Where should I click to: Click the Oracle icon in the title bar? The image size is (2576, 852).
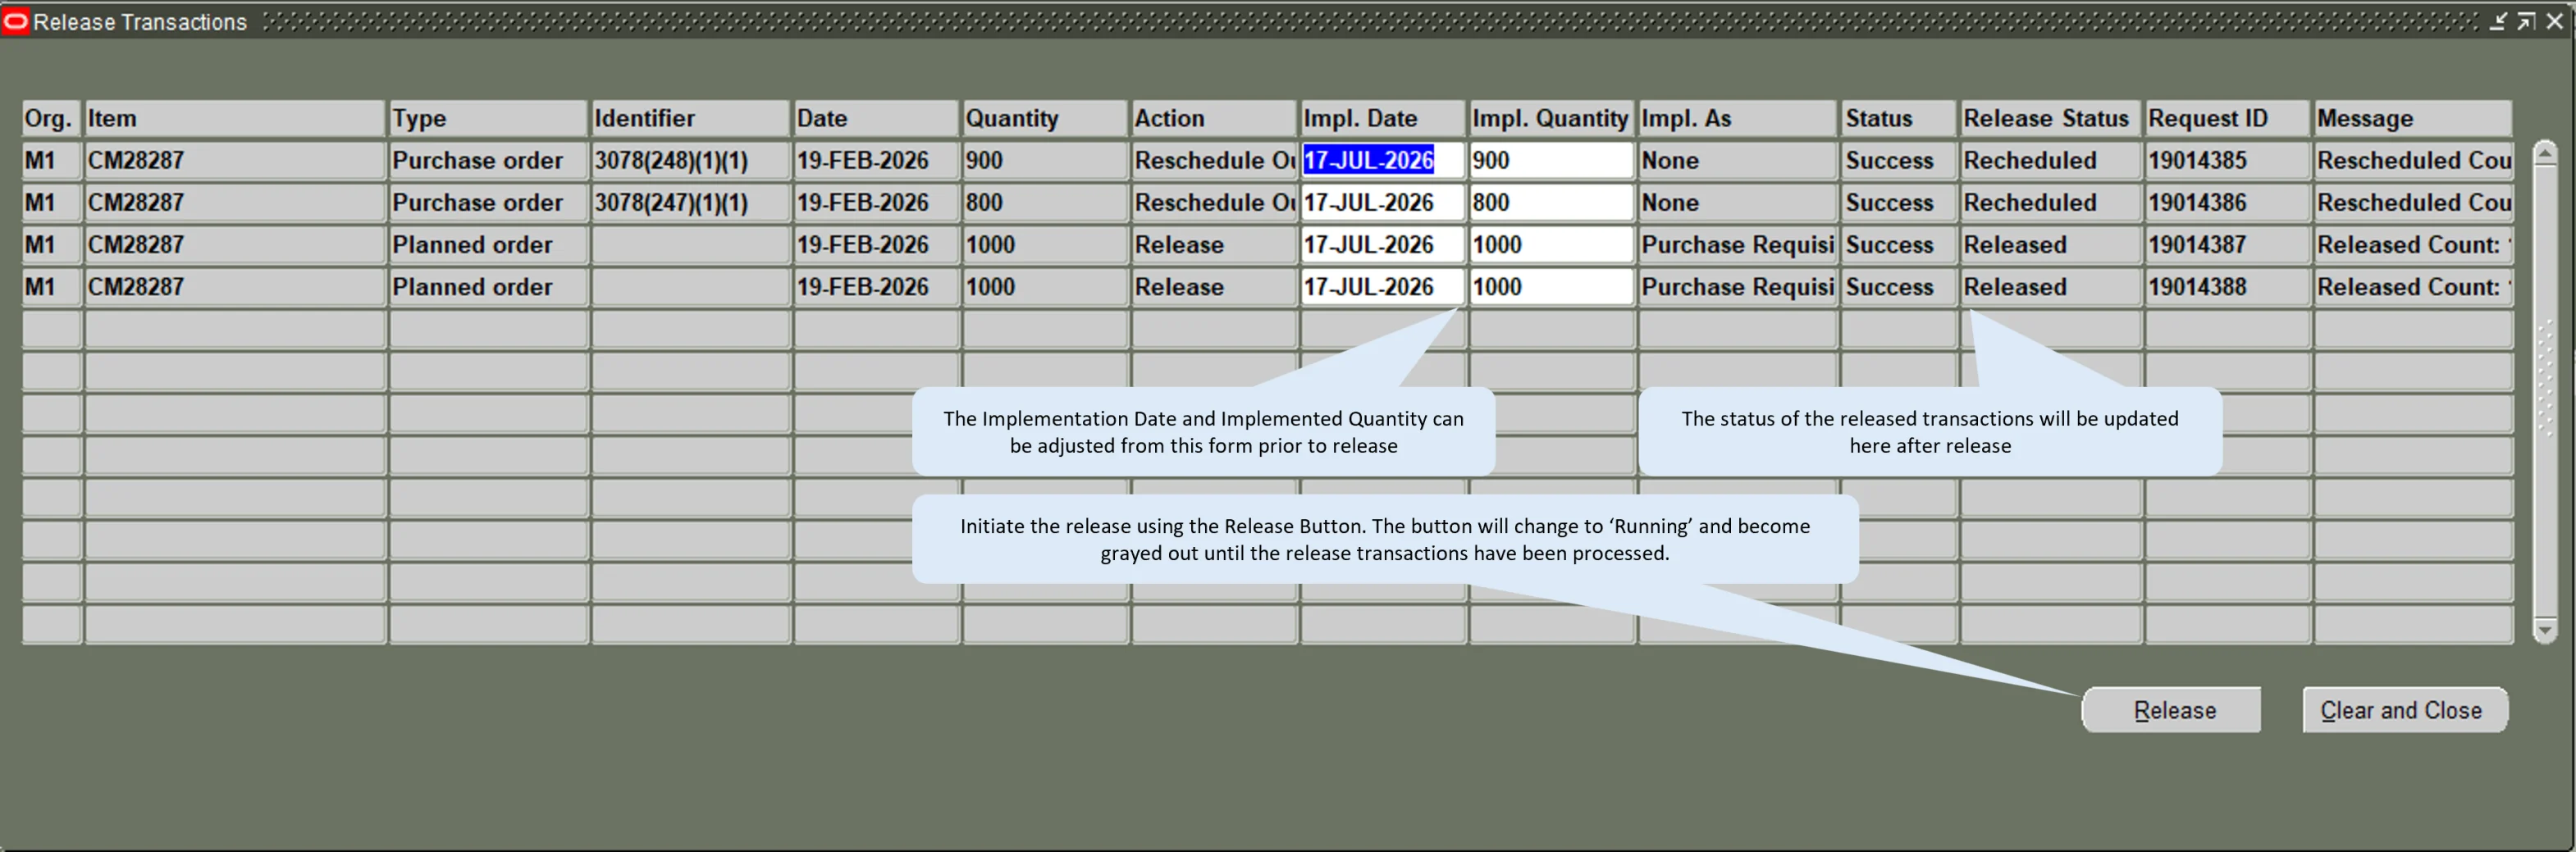click(x=15, y=21)
